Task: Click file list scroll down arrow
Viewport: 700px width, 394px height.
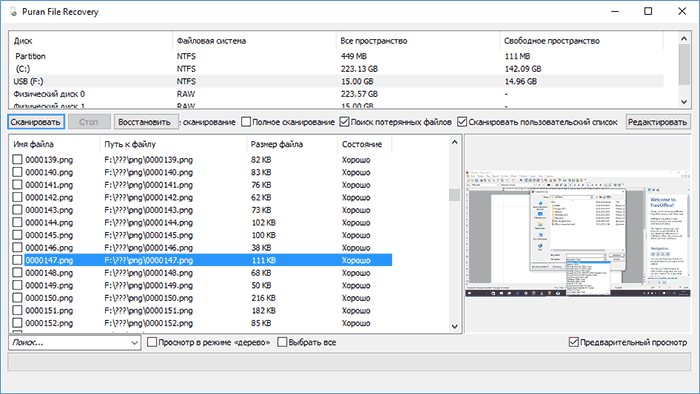Action: pos(454,327)
